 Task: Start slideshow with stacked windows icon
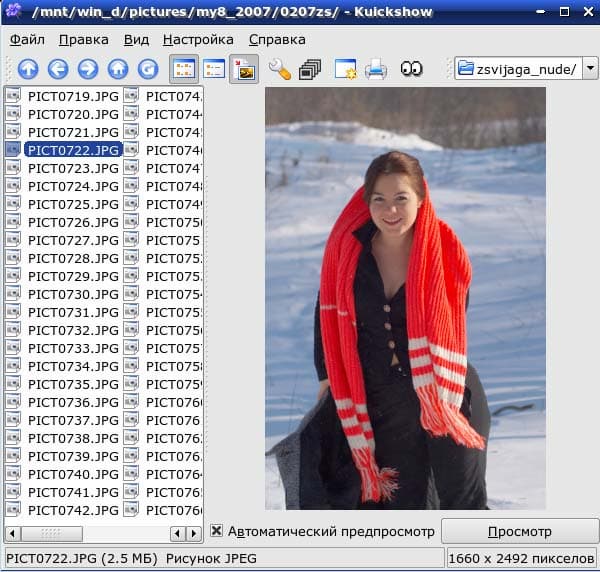click(x=310, y=69)
